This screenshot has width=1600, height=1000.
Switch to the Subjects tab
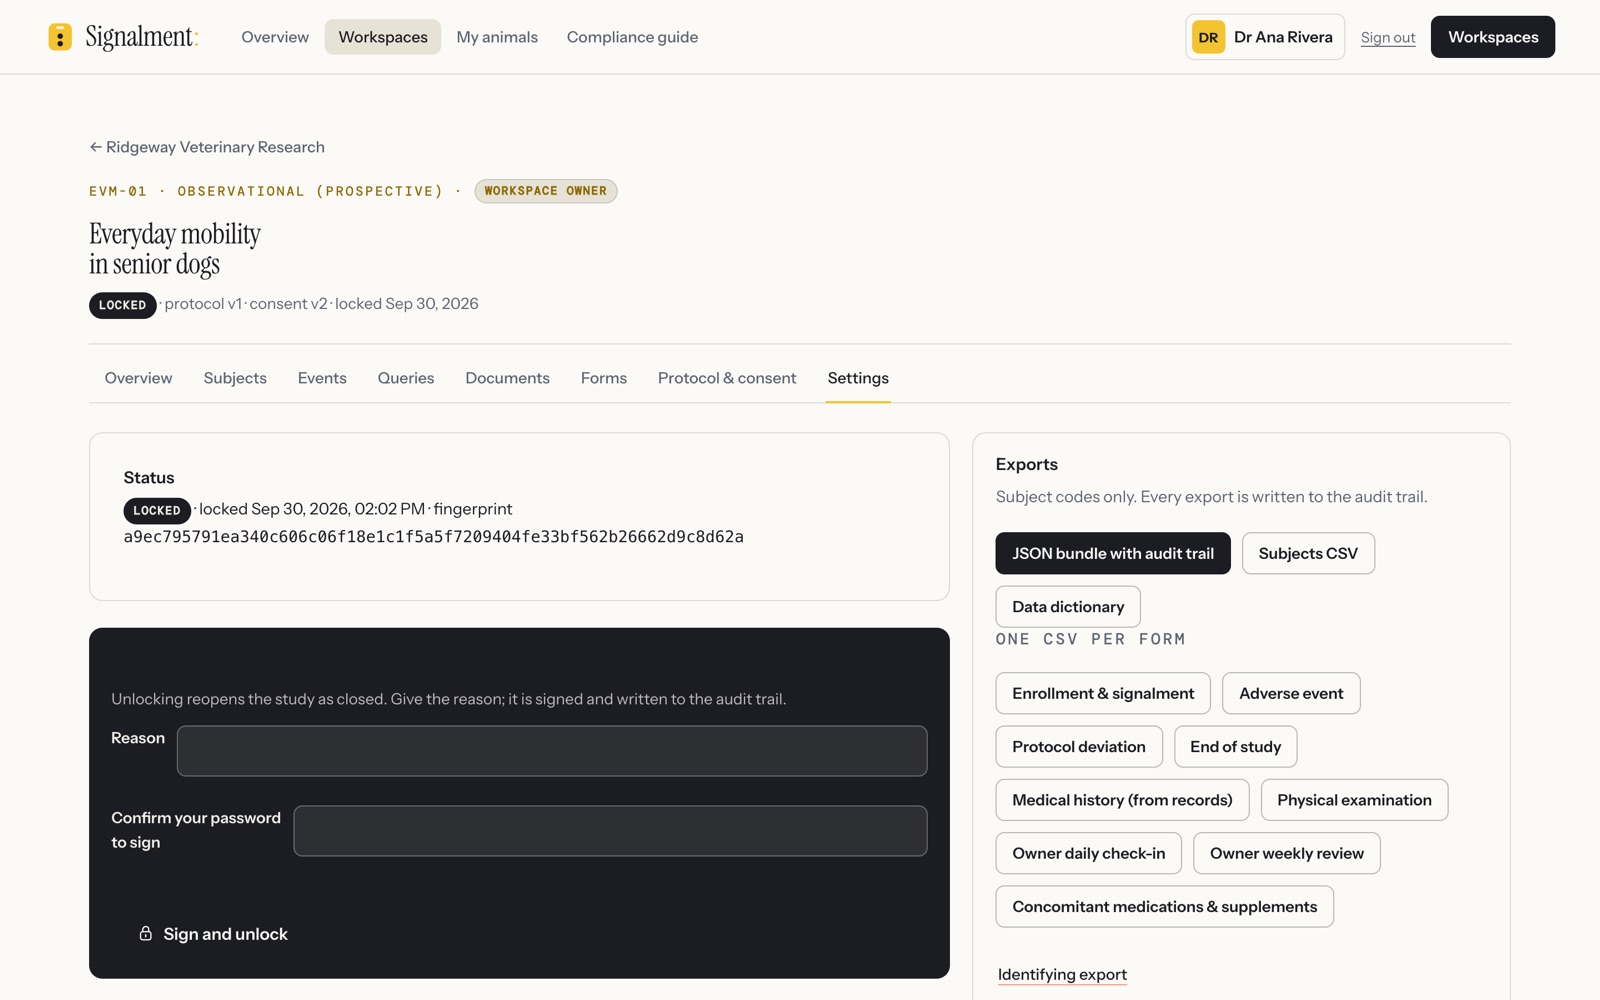point(235,378)
